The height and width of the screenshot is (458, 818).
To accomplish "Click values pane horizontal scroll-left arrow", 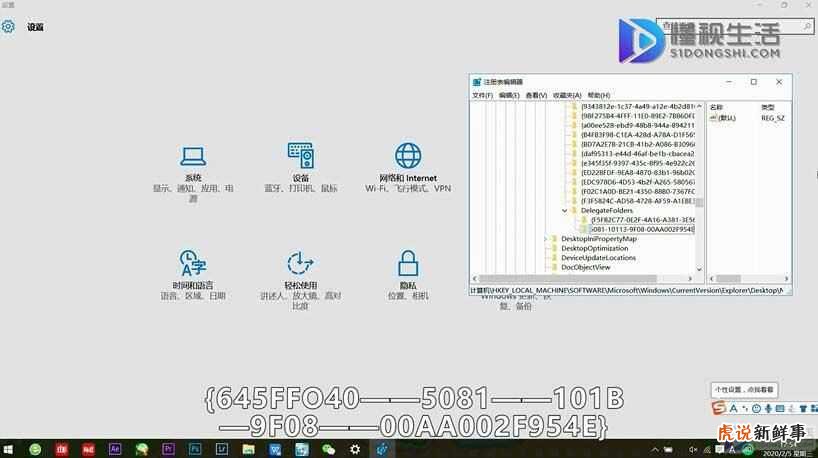I will coord(712,279).
